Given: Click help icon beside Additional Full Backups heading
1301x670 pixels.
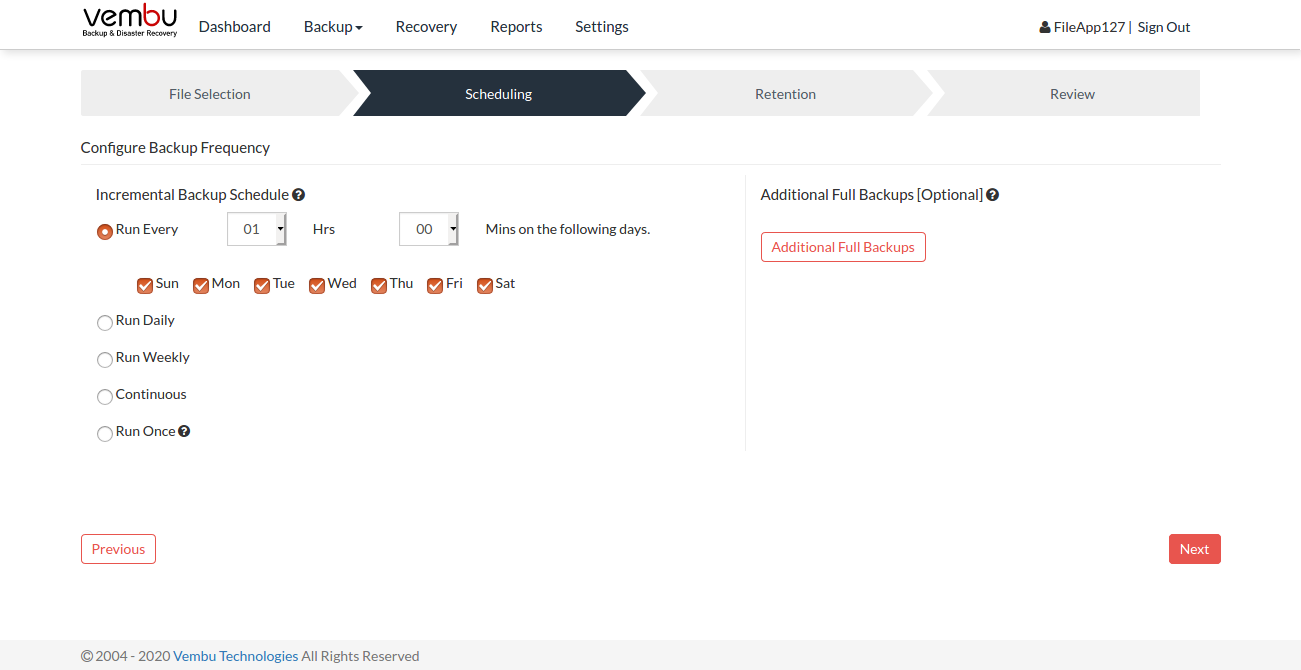Looking at the screenshot, I should (993, 195).
